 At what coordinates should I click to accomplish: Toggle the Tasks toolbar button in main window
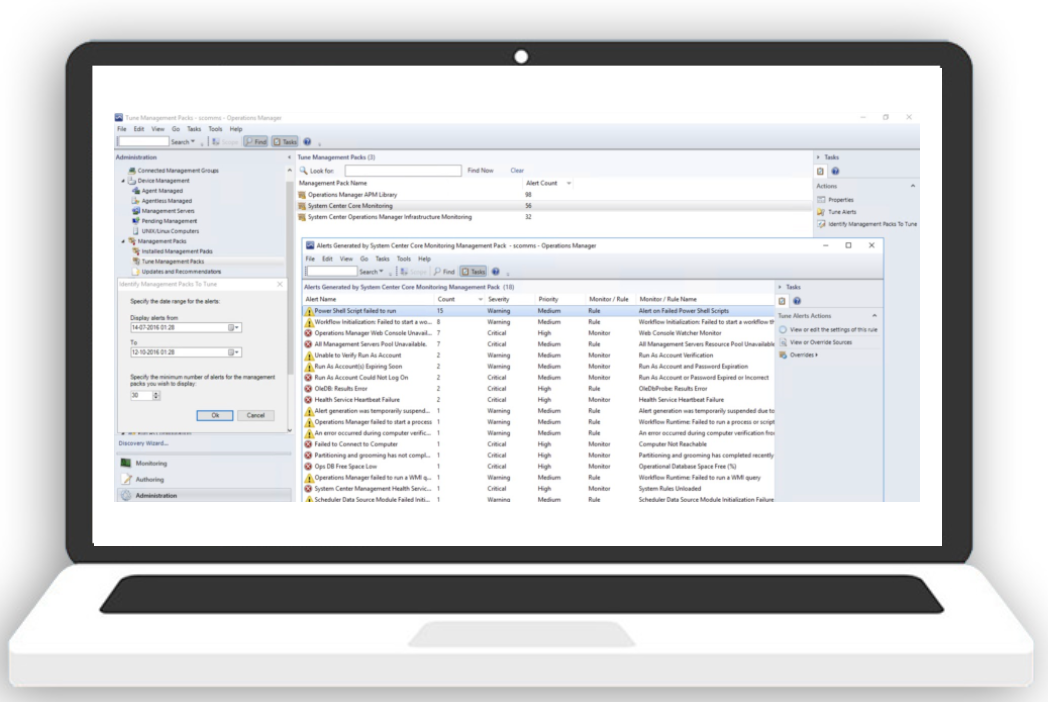[285, 142]
